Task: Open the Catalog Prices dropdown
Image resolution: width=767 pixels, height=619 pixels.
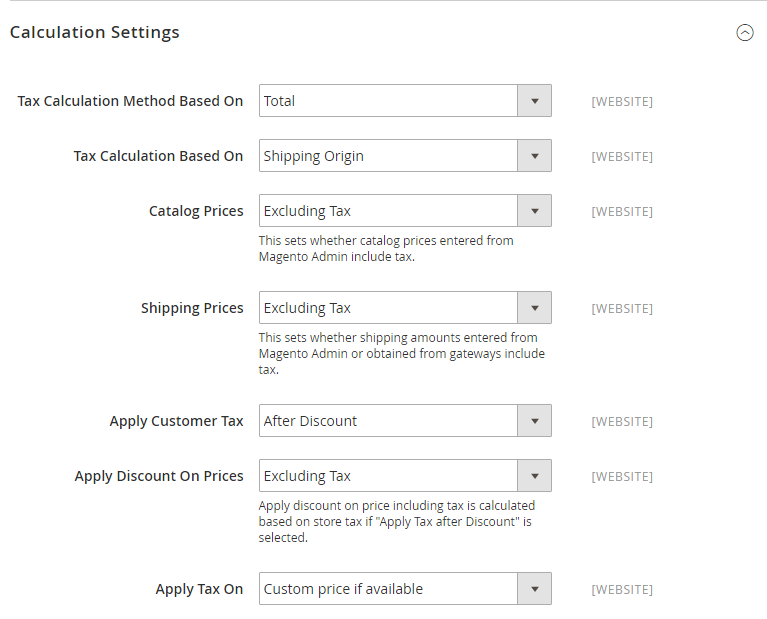Action: (405, 211)
